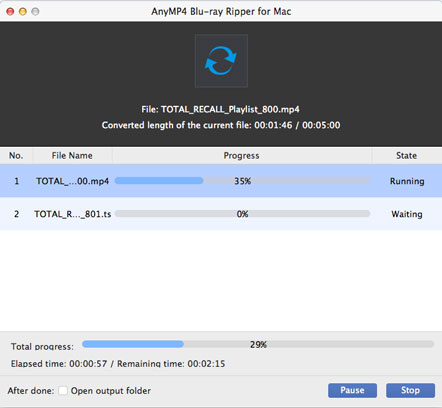Click the Total progress label
442x408 pixels.
pos(42,346)
